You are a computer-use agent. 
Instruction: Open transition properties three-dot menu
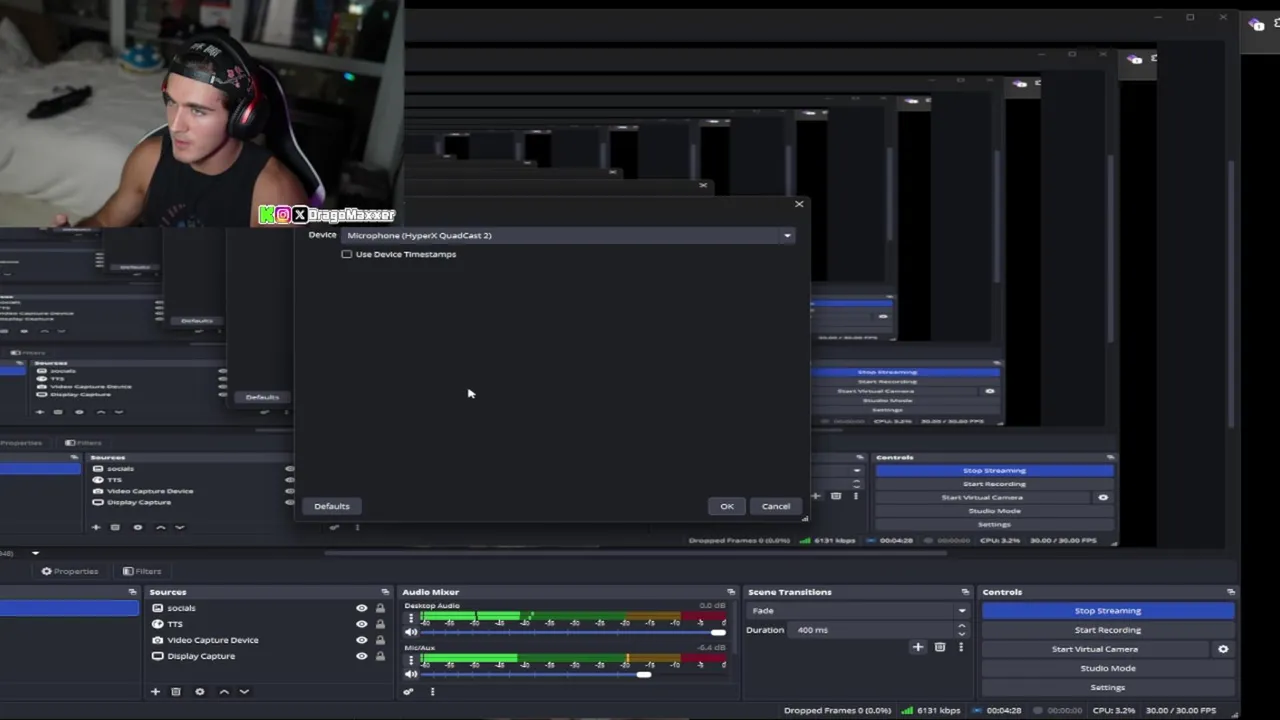(961, 647)
